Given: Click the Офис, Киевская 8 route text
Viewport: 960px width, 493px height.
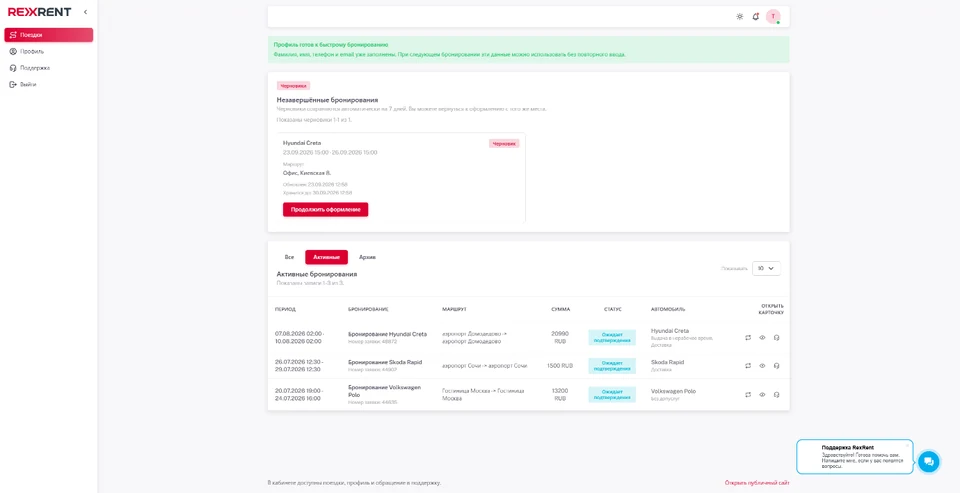Looking at the screenshot, I should pyautogui.click(x=307, y=173).
